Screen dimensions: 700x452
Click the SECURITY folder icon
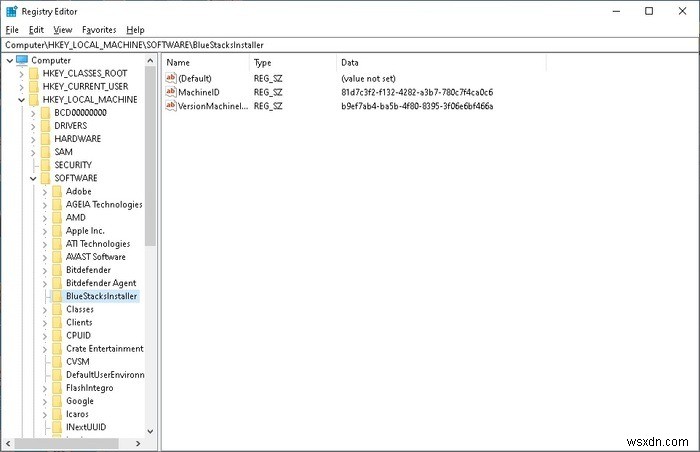coord(46,165)
